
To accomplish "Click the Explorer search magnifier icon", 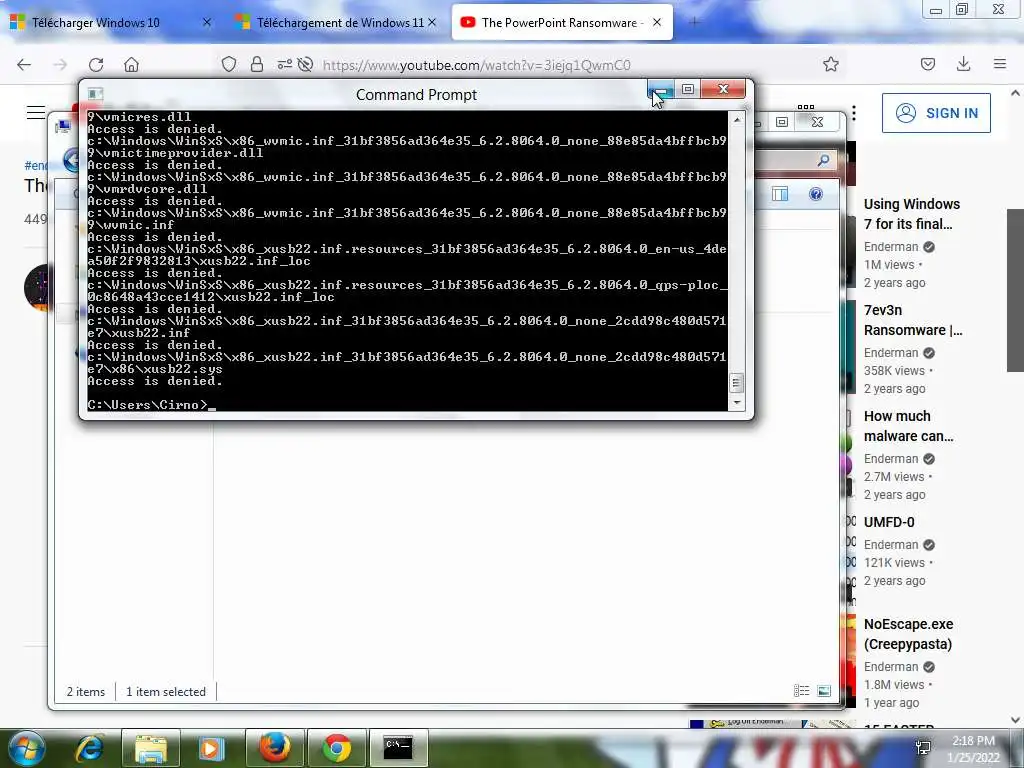I will [824, 160].
